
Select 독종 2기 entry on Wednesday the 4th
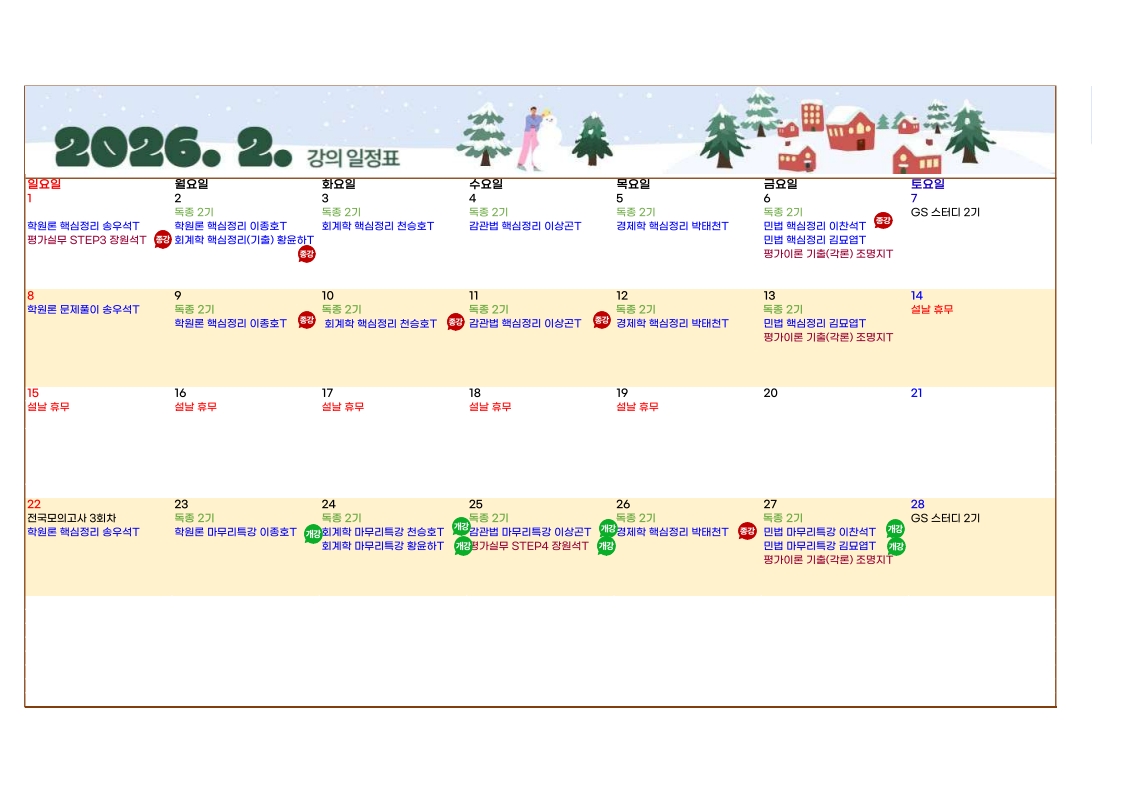pos(488,212)
